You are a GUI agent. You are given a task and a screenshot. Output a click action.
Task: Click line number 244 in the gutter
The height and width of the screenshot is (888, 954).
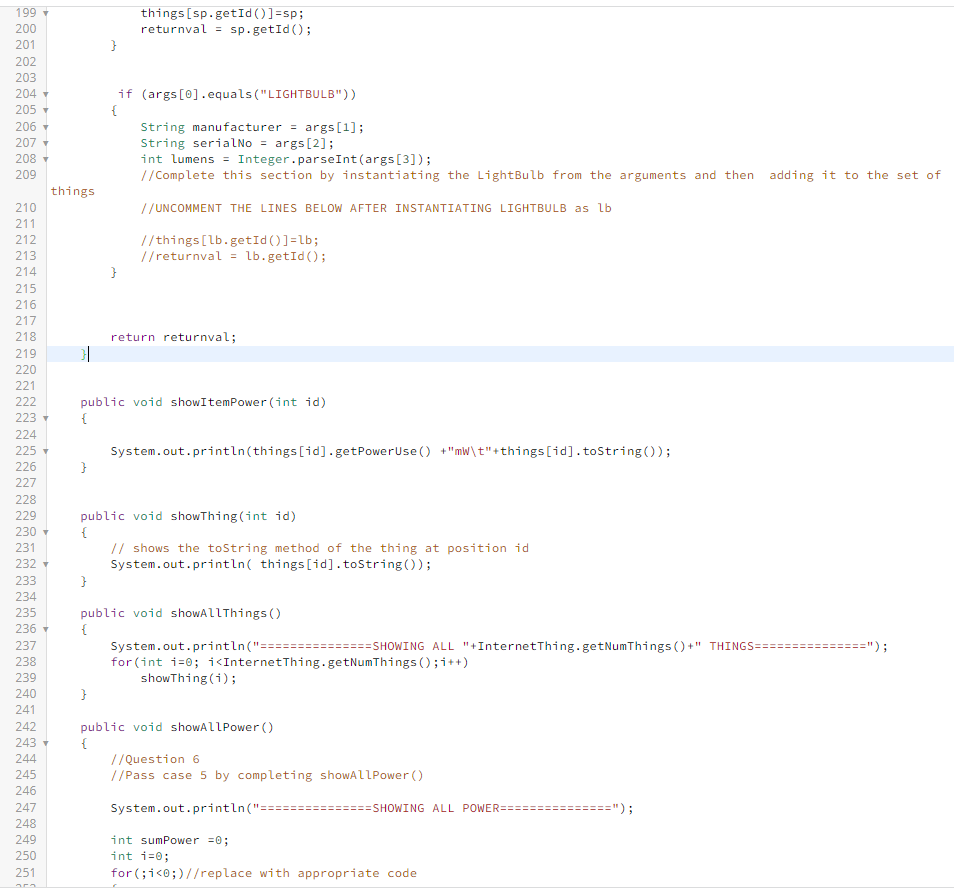pos(25,758)
